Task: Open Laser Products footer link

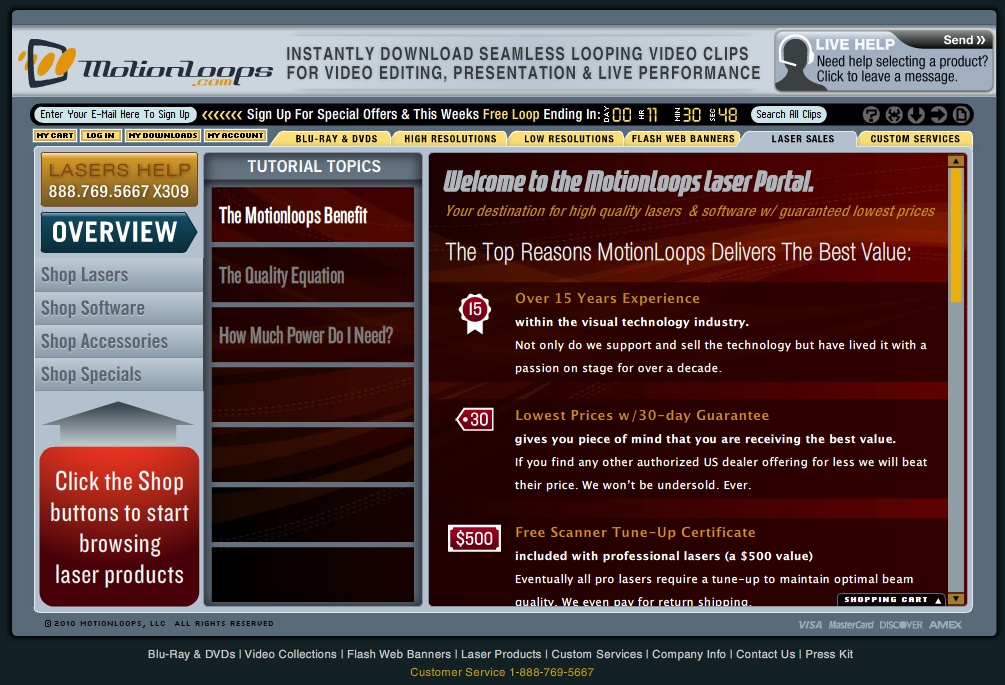Action: [501, 654]
